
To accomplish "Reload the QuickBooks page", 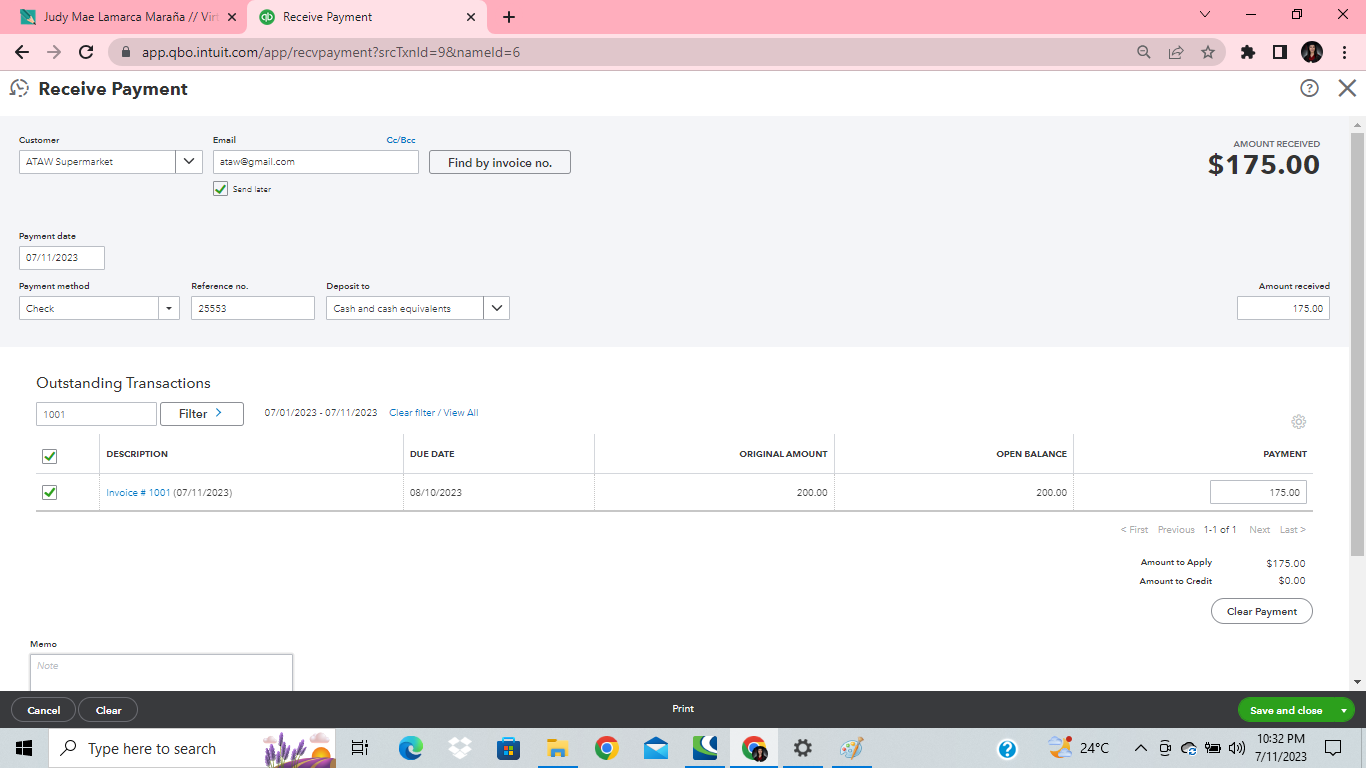I will [86, 52].
